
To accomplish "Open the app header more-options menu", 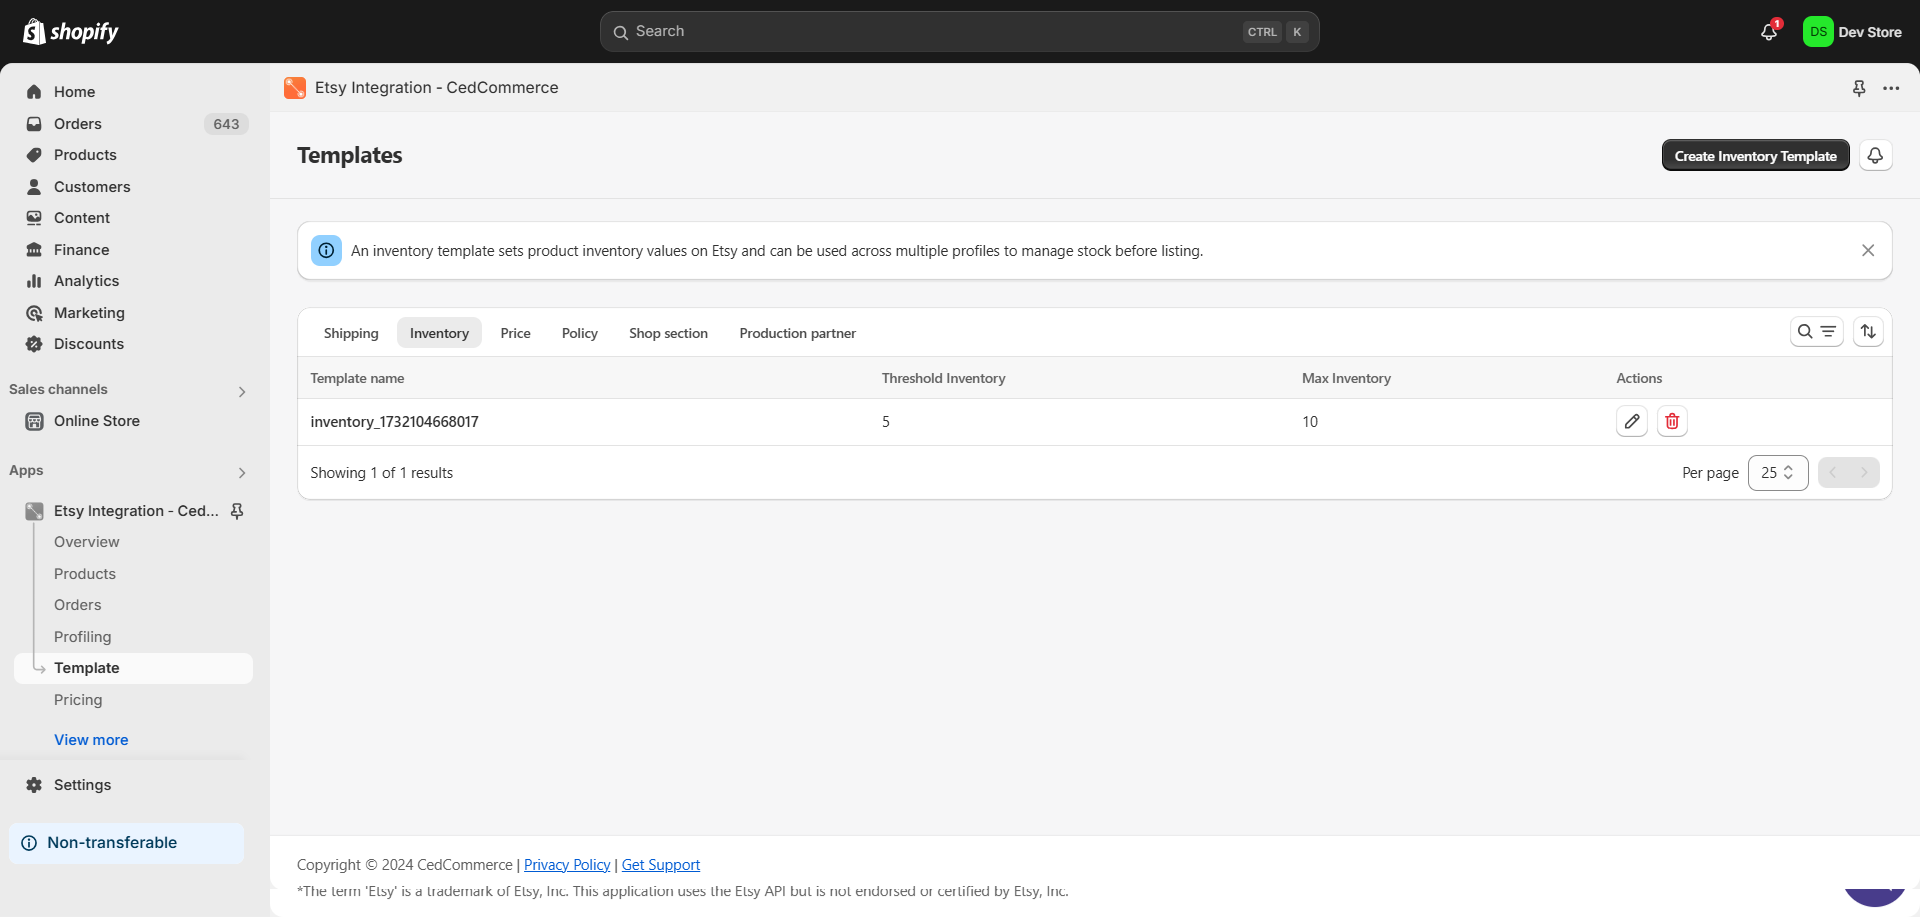I will [x=1891, y=88].
